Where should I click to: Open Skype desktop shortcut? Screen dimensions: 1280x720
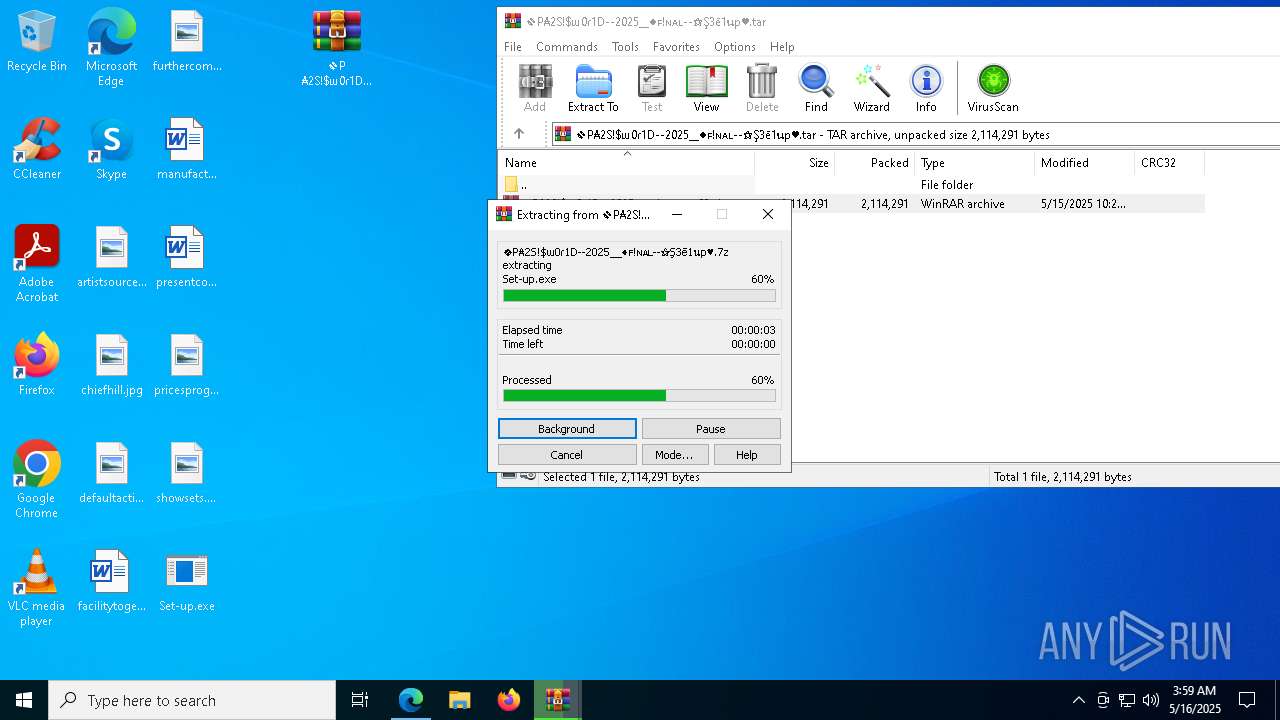pyautogui.click(x=111, y=150)
